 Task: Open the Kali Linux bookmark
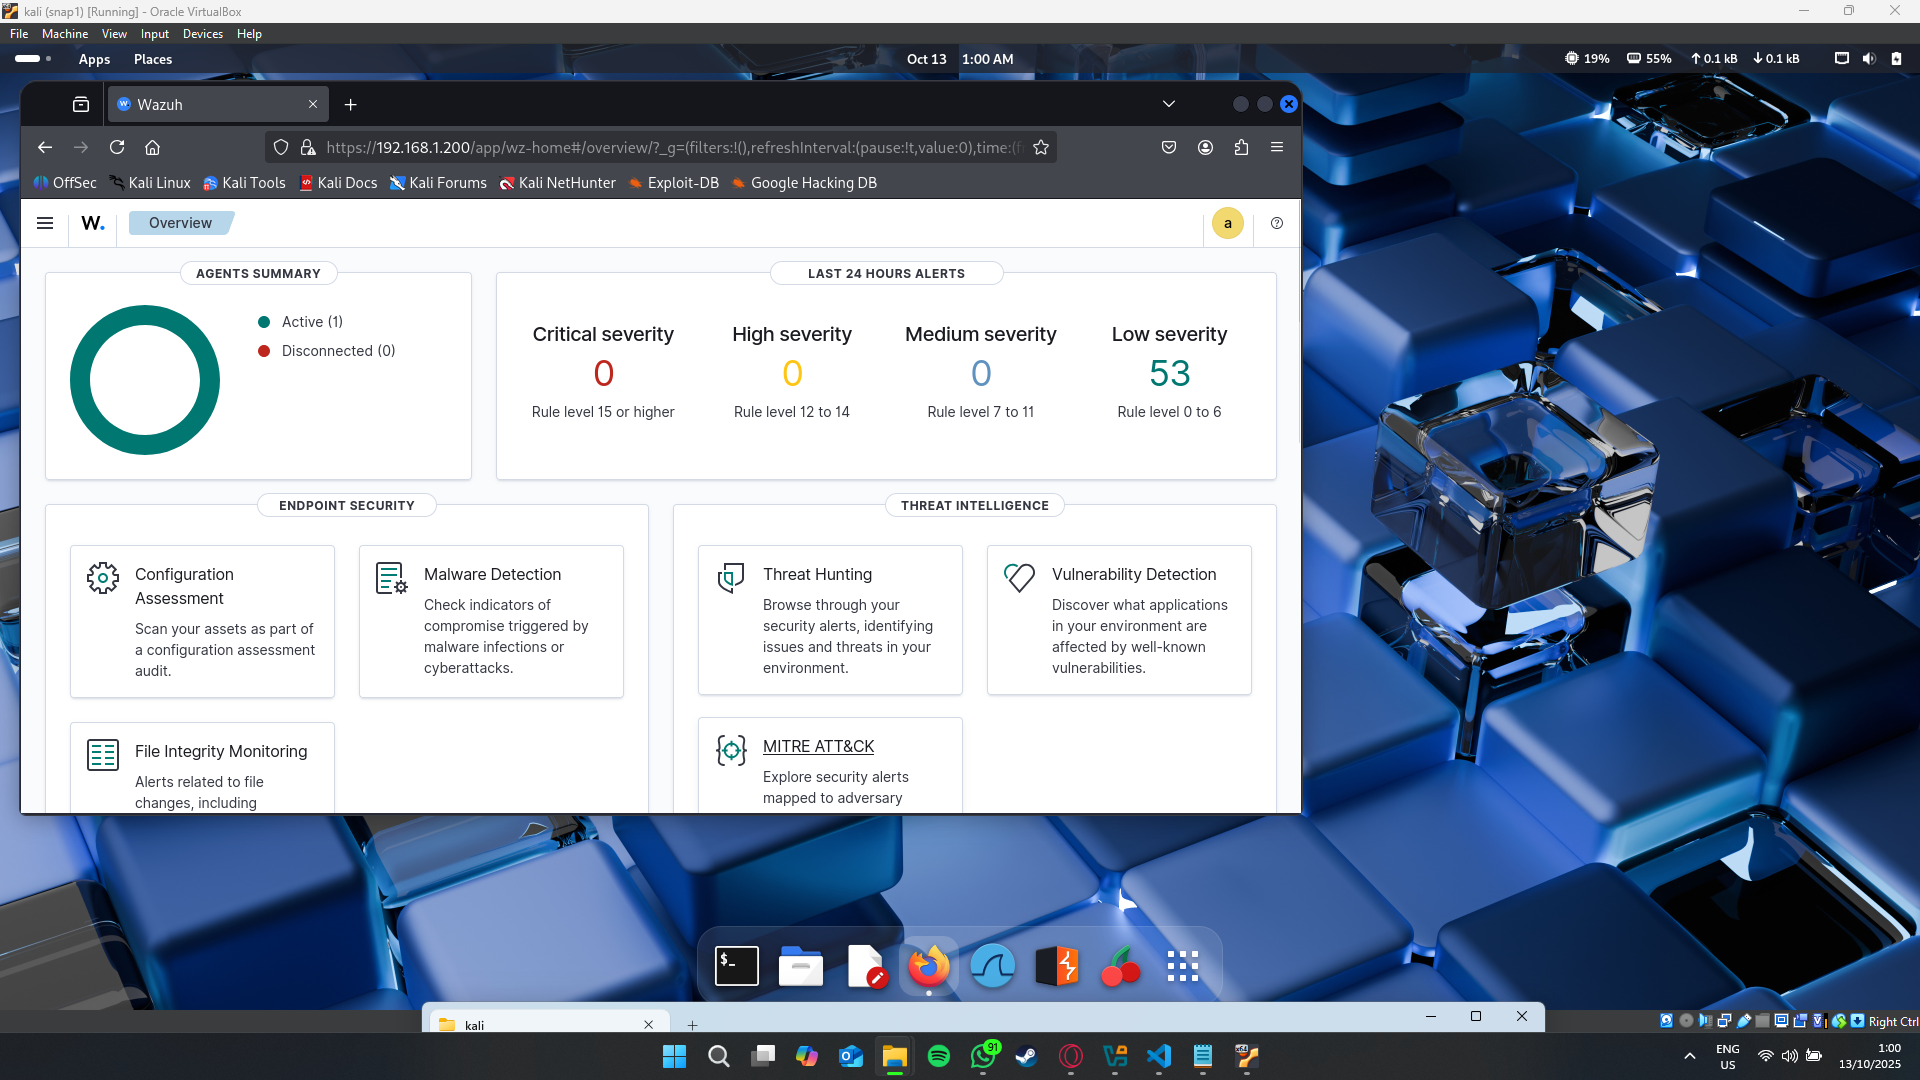(150, 183)
